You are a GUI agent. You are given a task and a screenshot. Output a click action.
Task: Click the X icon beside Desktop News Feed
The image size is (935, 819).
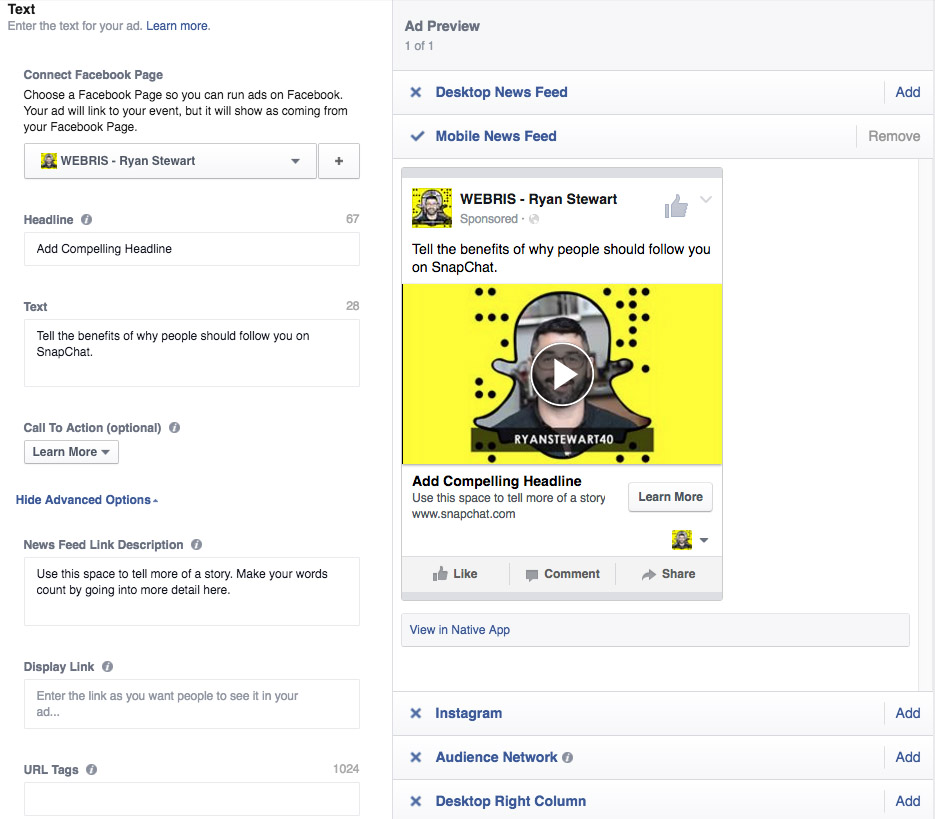416,92
